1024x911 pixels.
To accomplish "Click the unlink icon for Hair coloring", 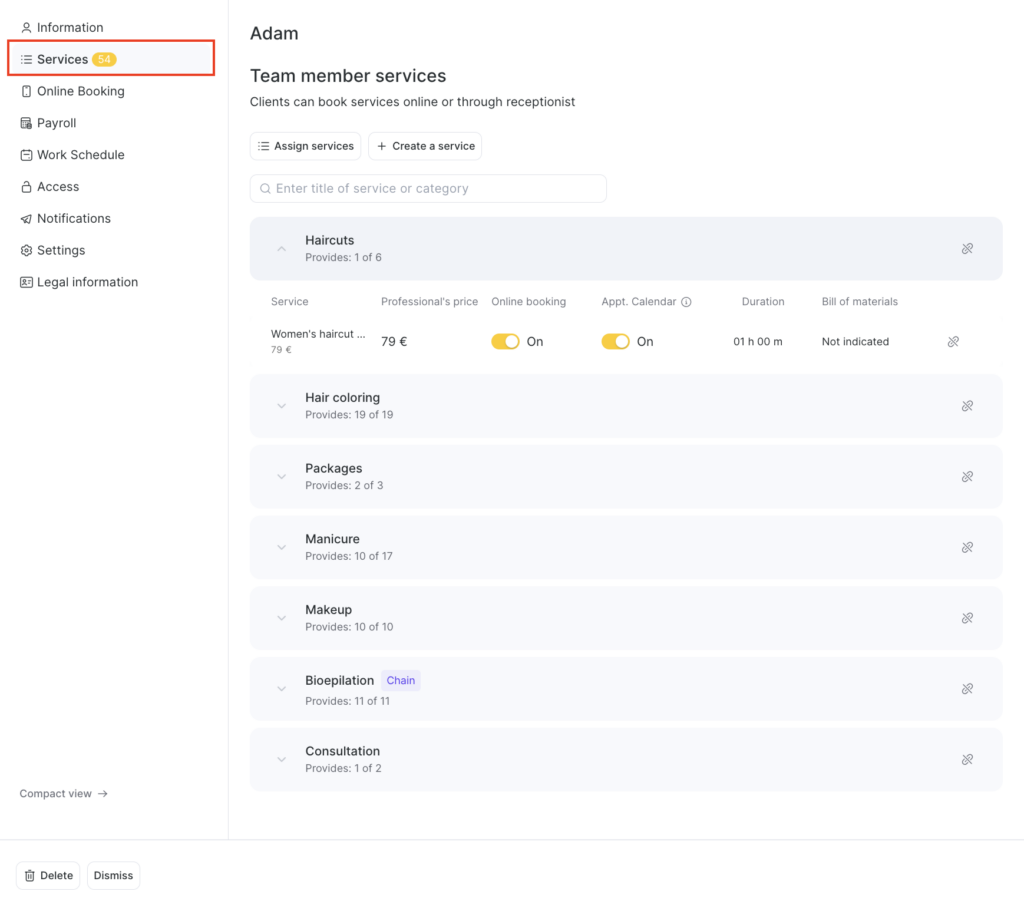I will [967, 406].
